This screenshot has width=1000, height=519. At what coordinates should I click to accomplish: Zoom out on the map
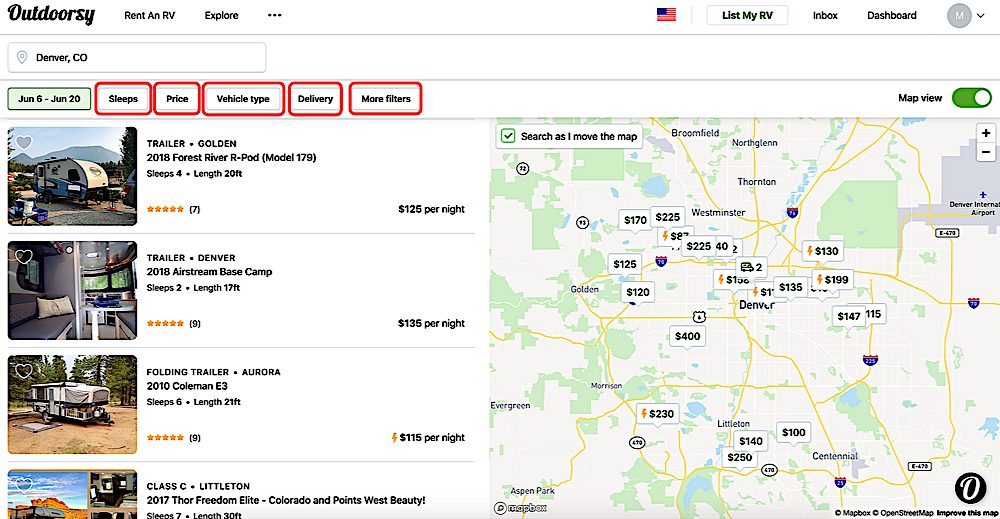click(985, 152)
